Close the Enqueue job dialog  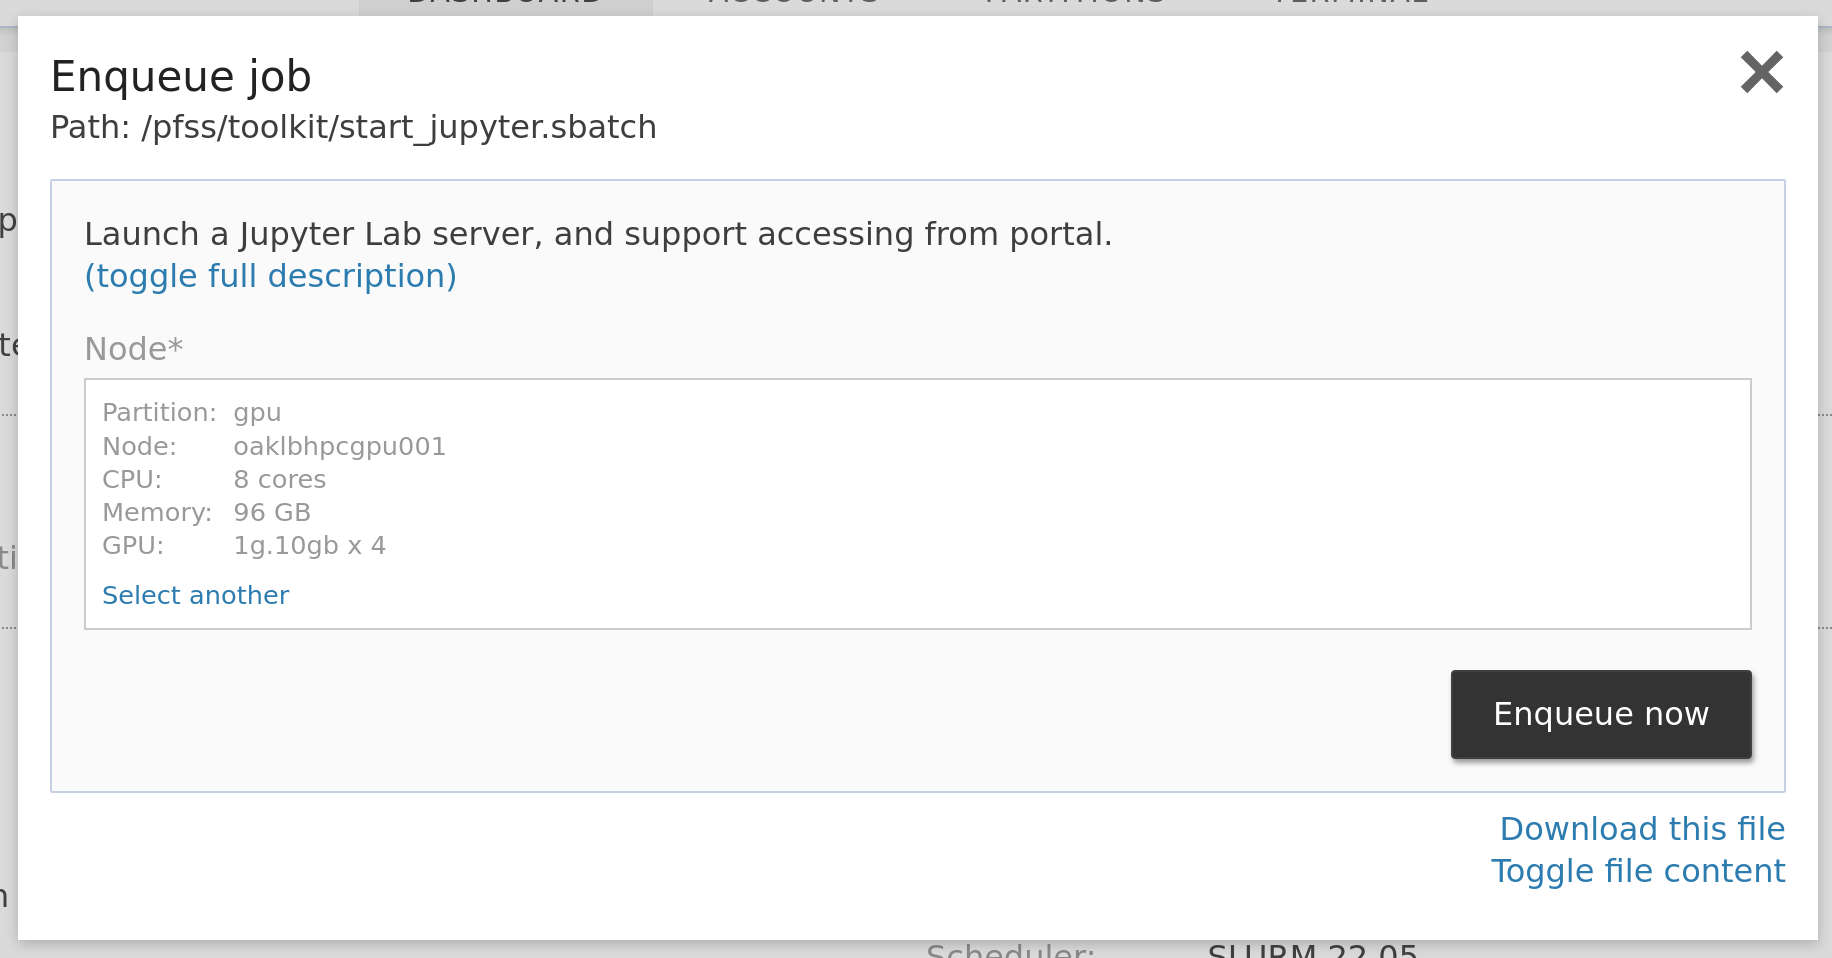pyautogui.click(x=1761, y=73)
